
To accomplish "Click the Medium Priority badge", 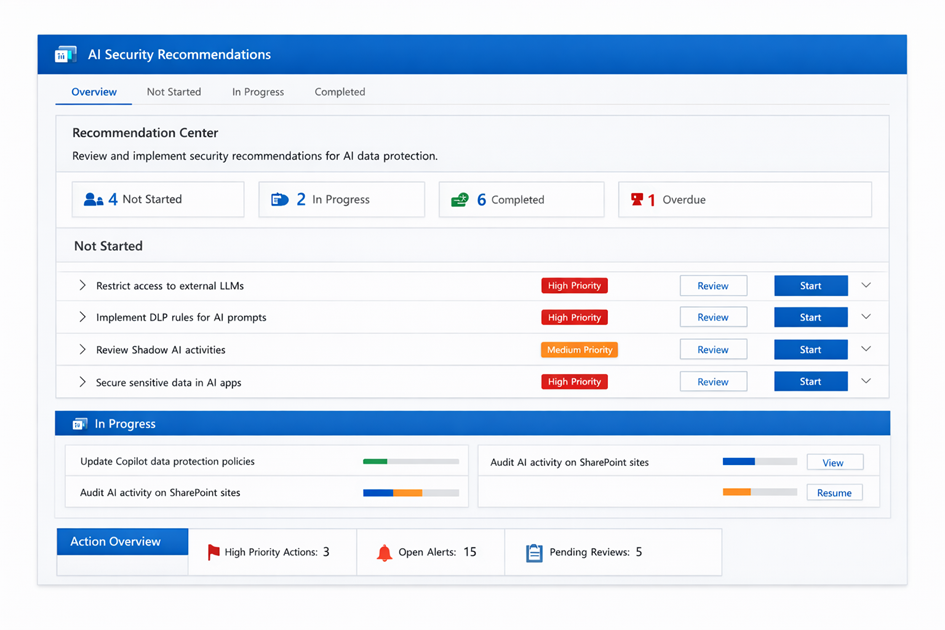I will click(x=579, y=350).
